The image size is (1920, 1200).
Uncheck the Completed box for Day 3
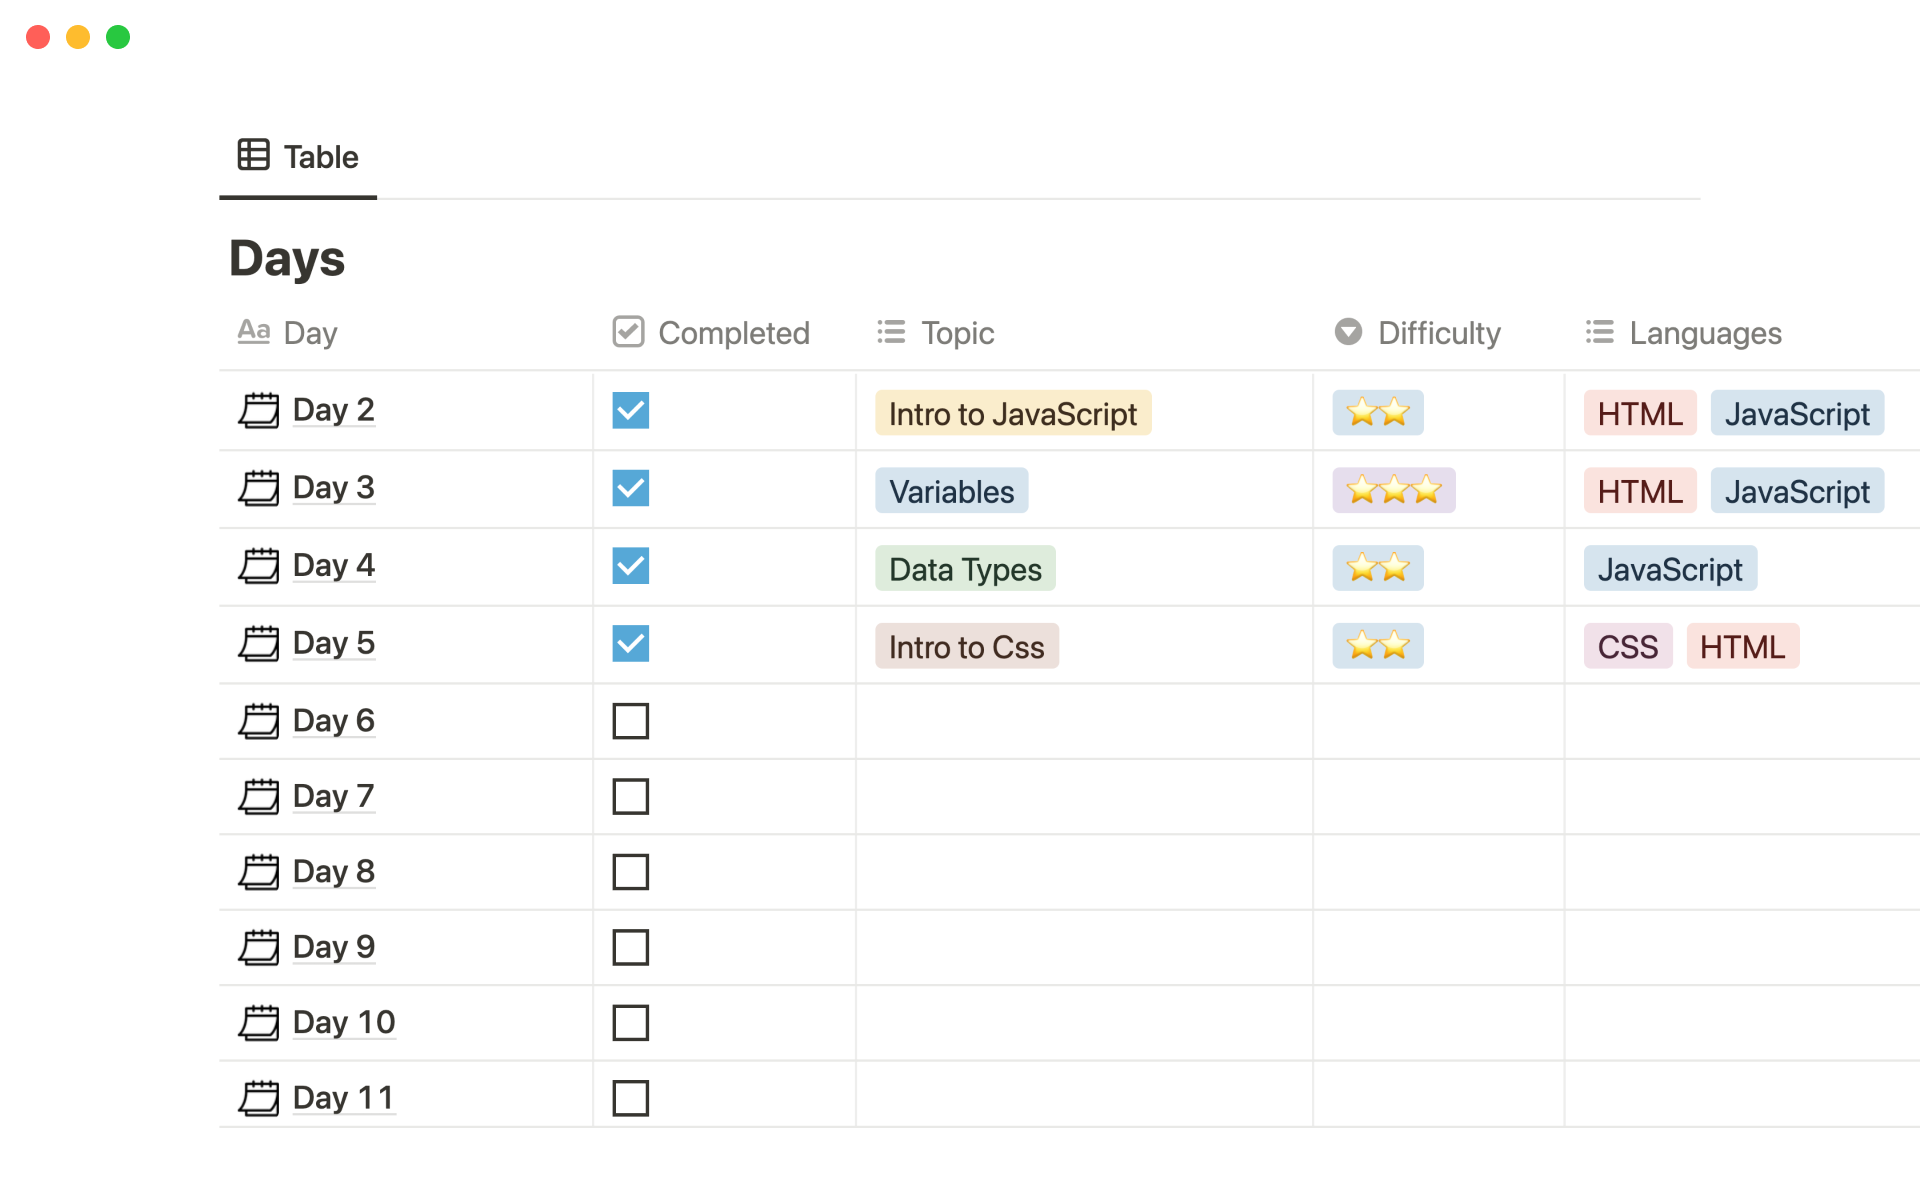coord(631,489)
